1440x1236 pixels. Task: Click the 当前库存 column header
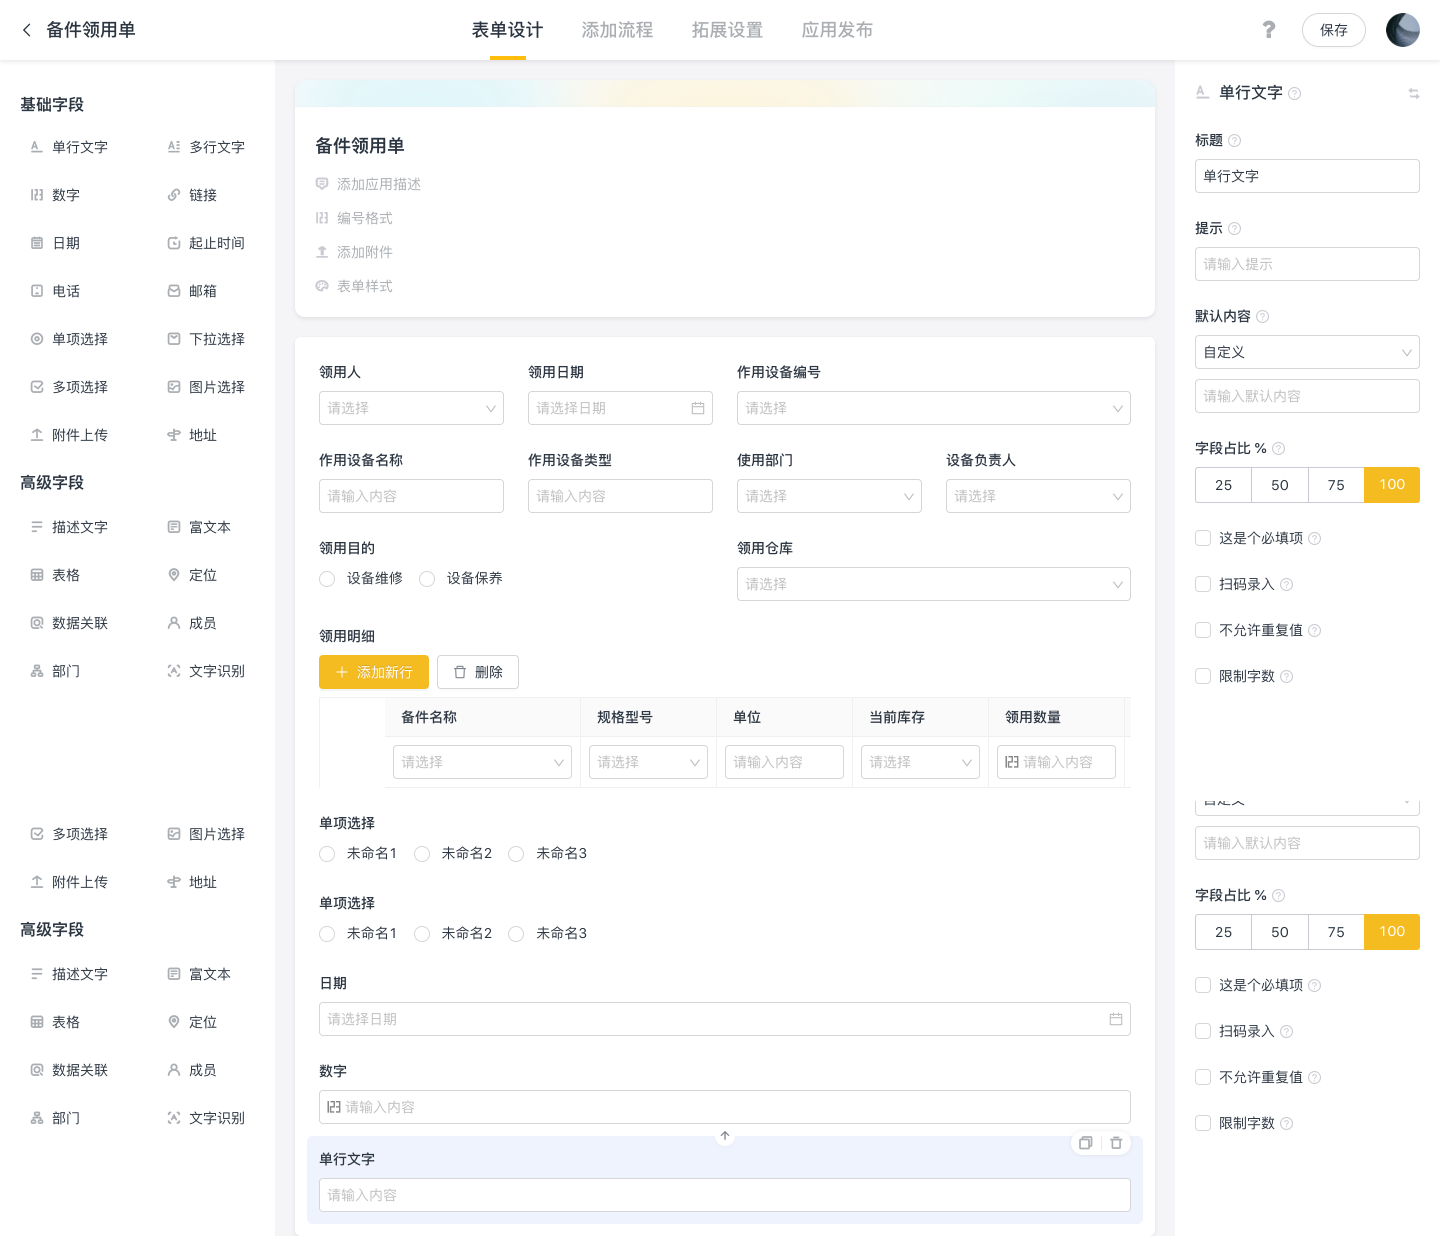click(922, 717)
